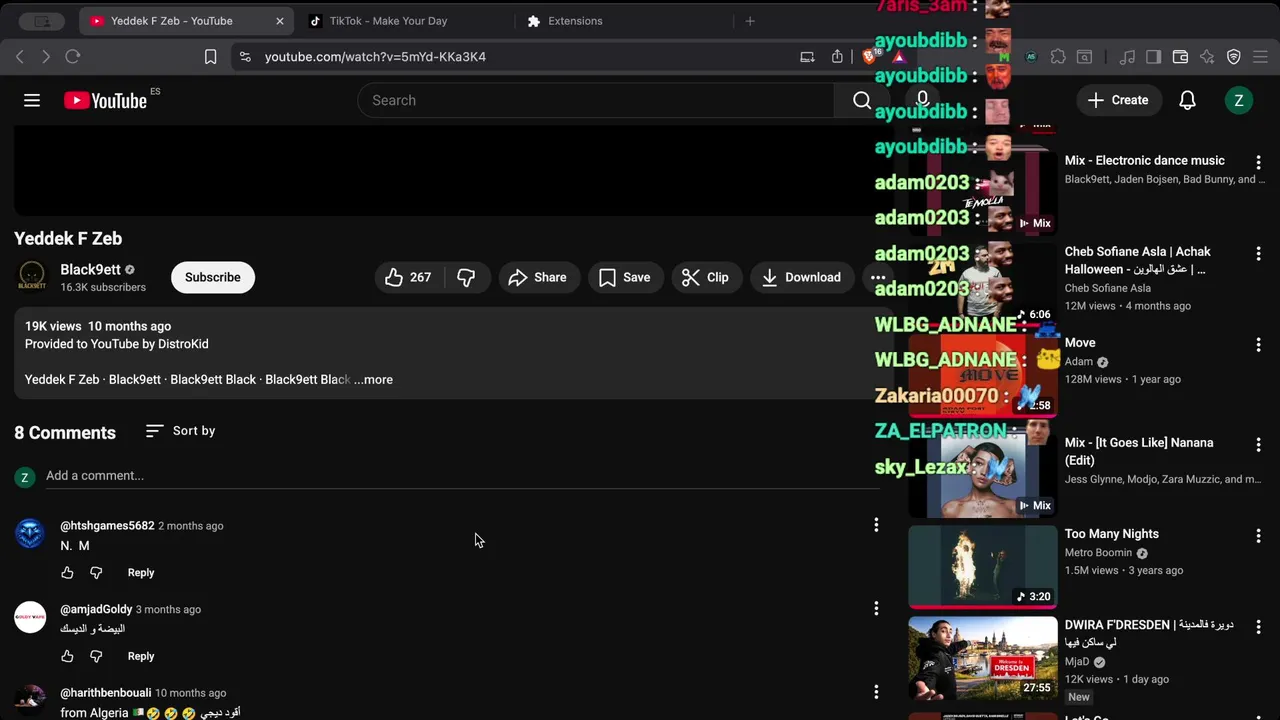This screenshot has width=1280, height=720.
Task: Go back to previous page
Action: click(x=20, y=57)
